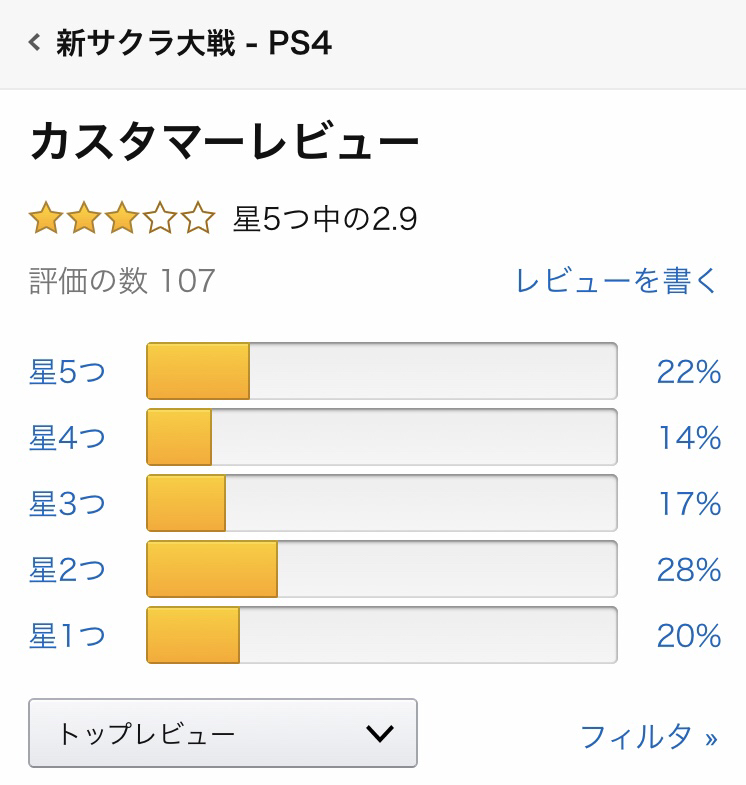Click the 28% percentage link
Image resolution: width=746 pixels, height=785 pixels.
pos(689,570)
